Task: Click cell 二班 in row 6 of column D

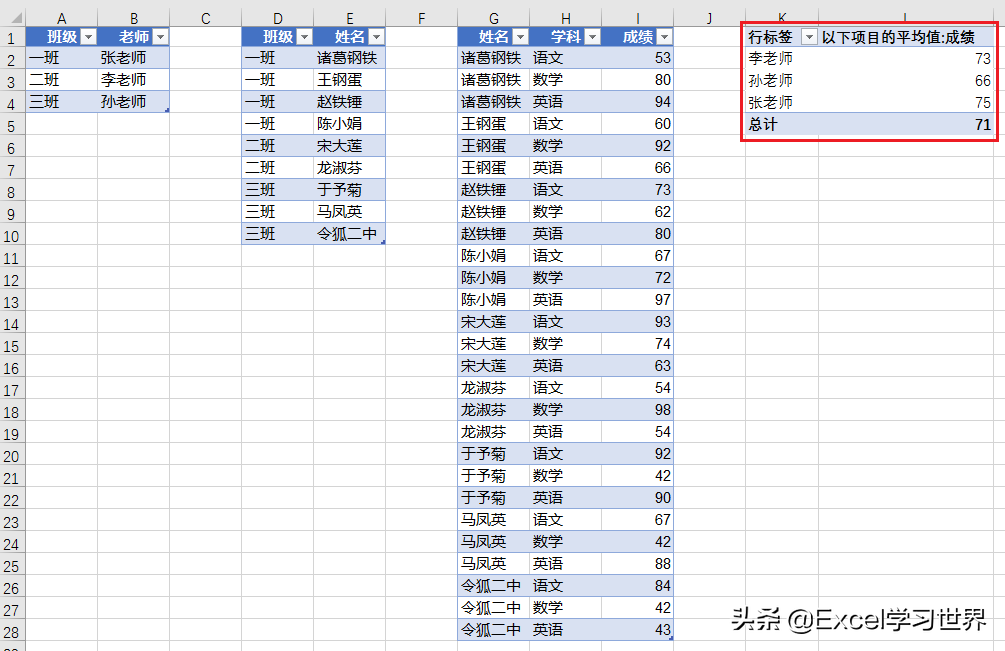Action: 278,146
